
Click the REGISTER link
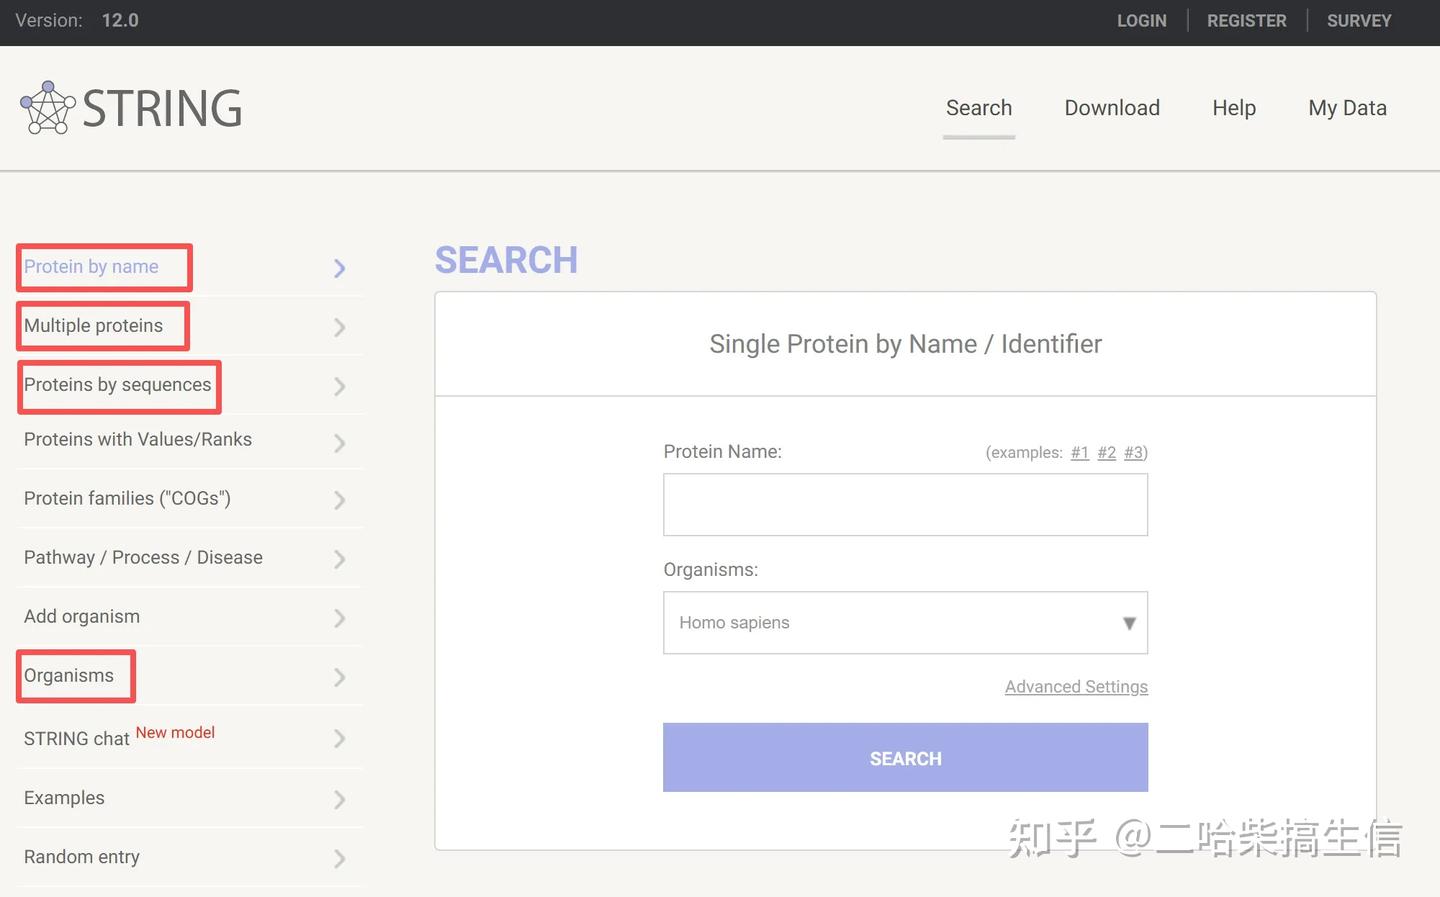tap(1247, 21)
